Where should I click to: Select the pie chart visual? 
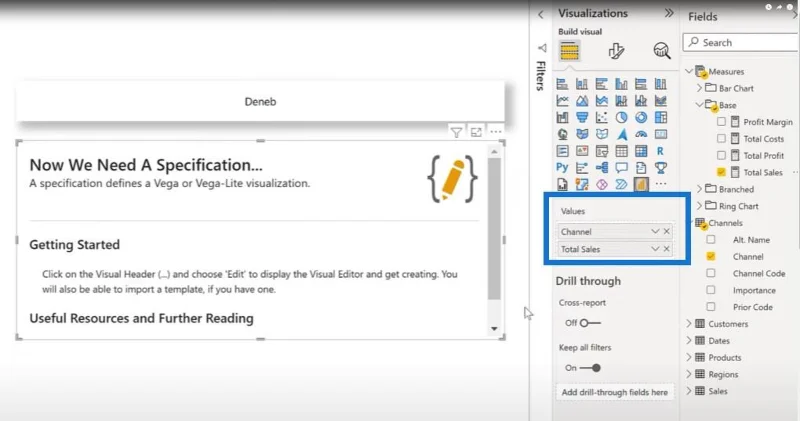point(621,117)
